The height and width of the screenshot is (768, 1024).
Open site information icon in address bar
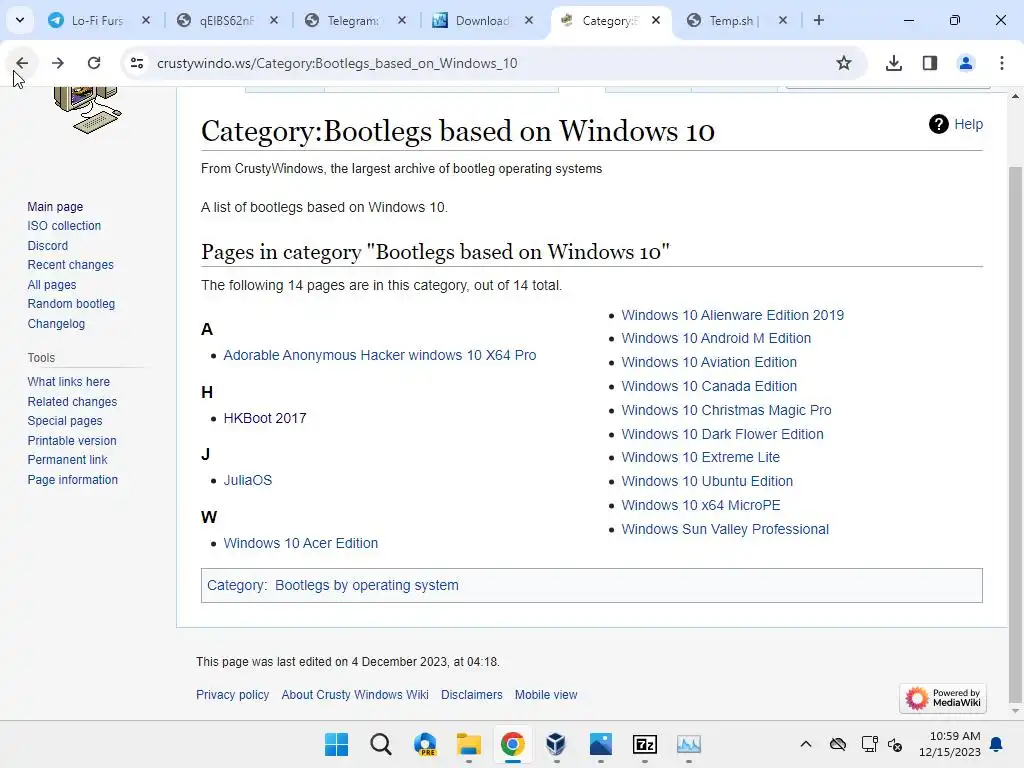click(136, 63)
